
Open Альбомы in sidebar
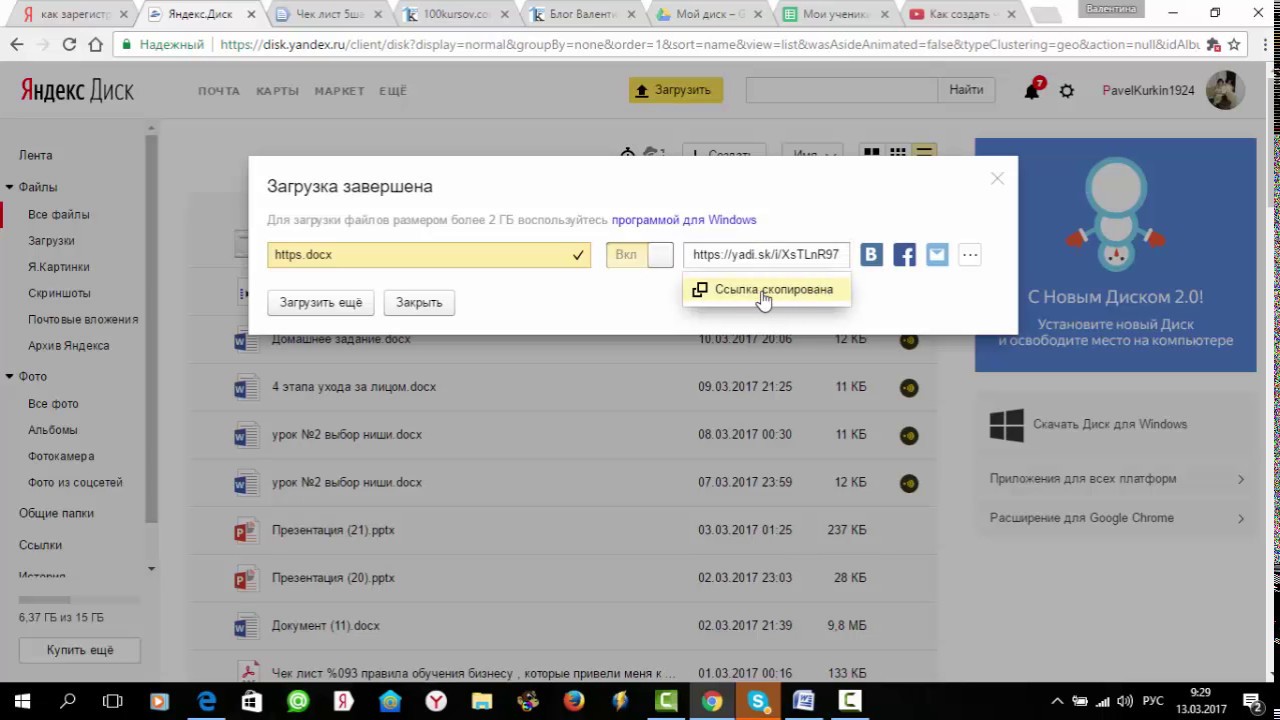click(52, 430)
